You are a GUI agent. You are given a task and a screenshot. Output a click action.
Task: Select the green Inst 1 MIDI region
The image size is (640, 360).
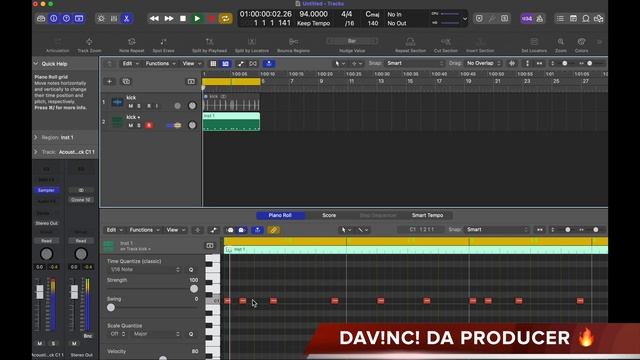pyautogui.click(x=231, y=122)
